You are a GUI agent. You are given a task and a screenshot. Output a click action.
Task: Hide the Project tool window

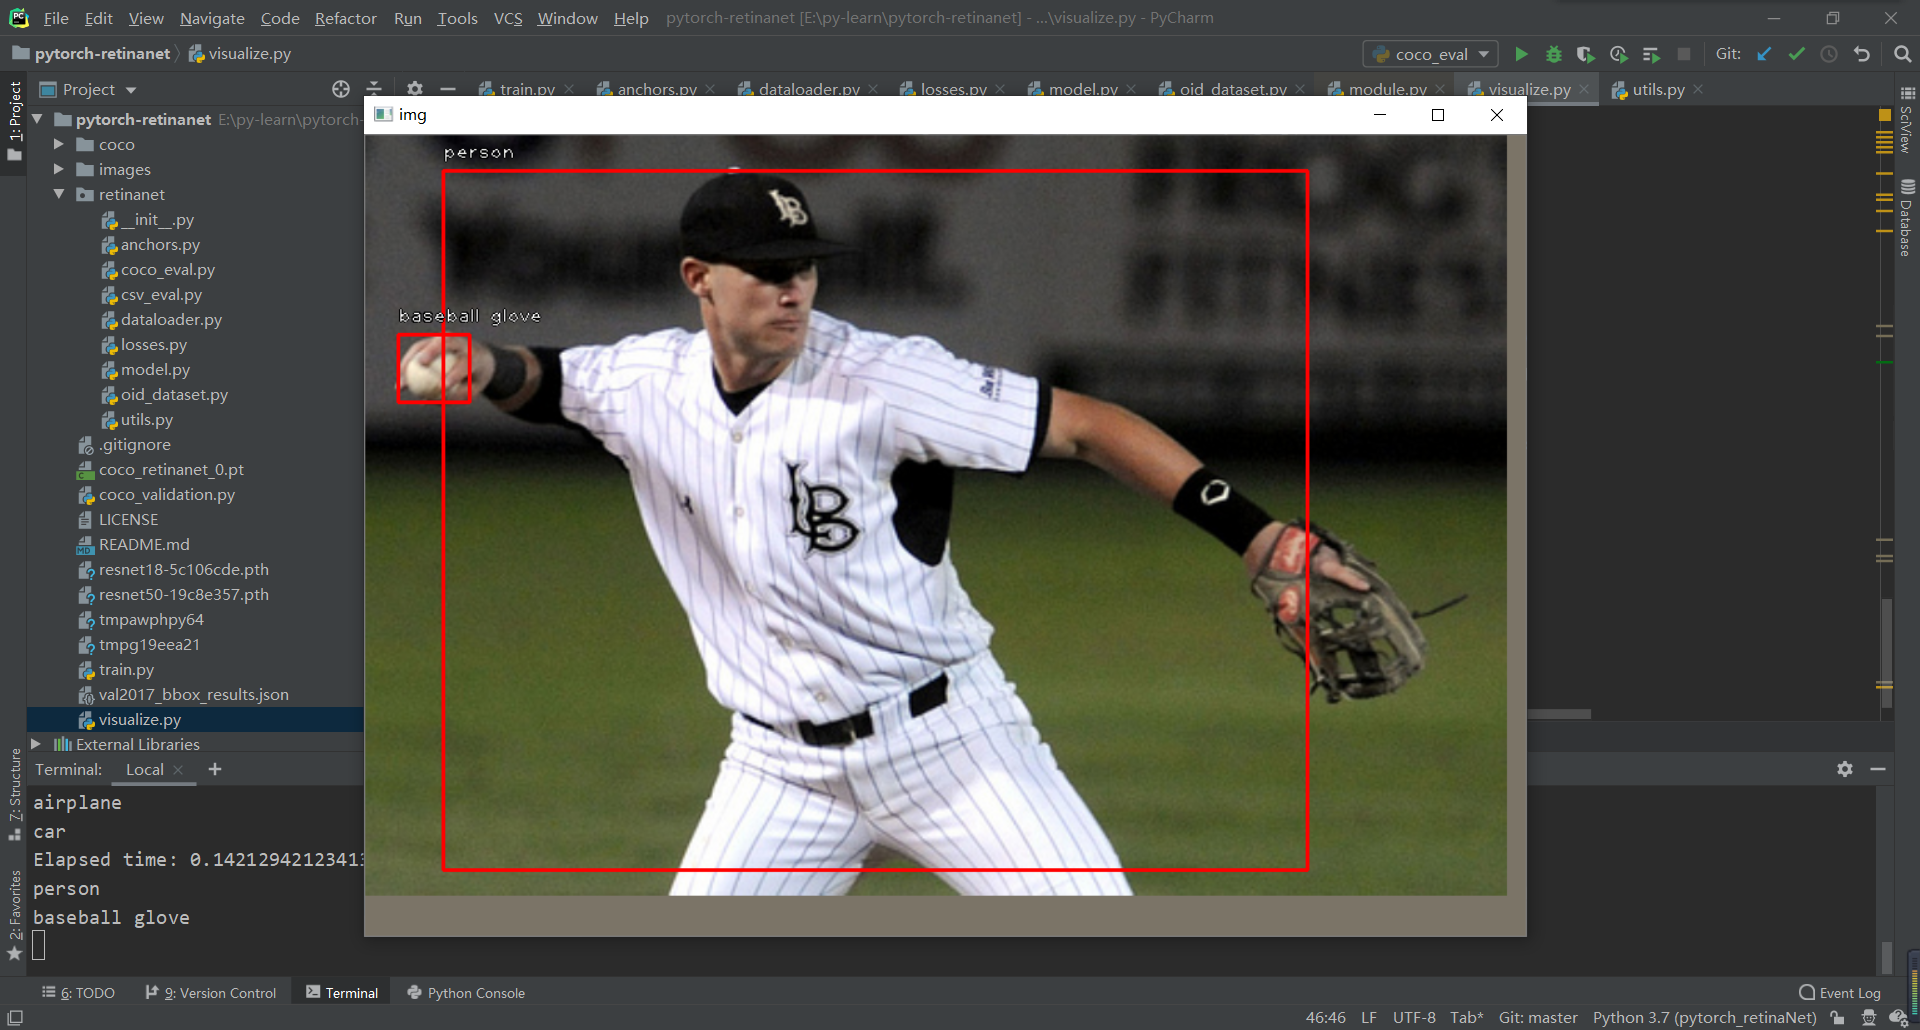pos(448,89)
